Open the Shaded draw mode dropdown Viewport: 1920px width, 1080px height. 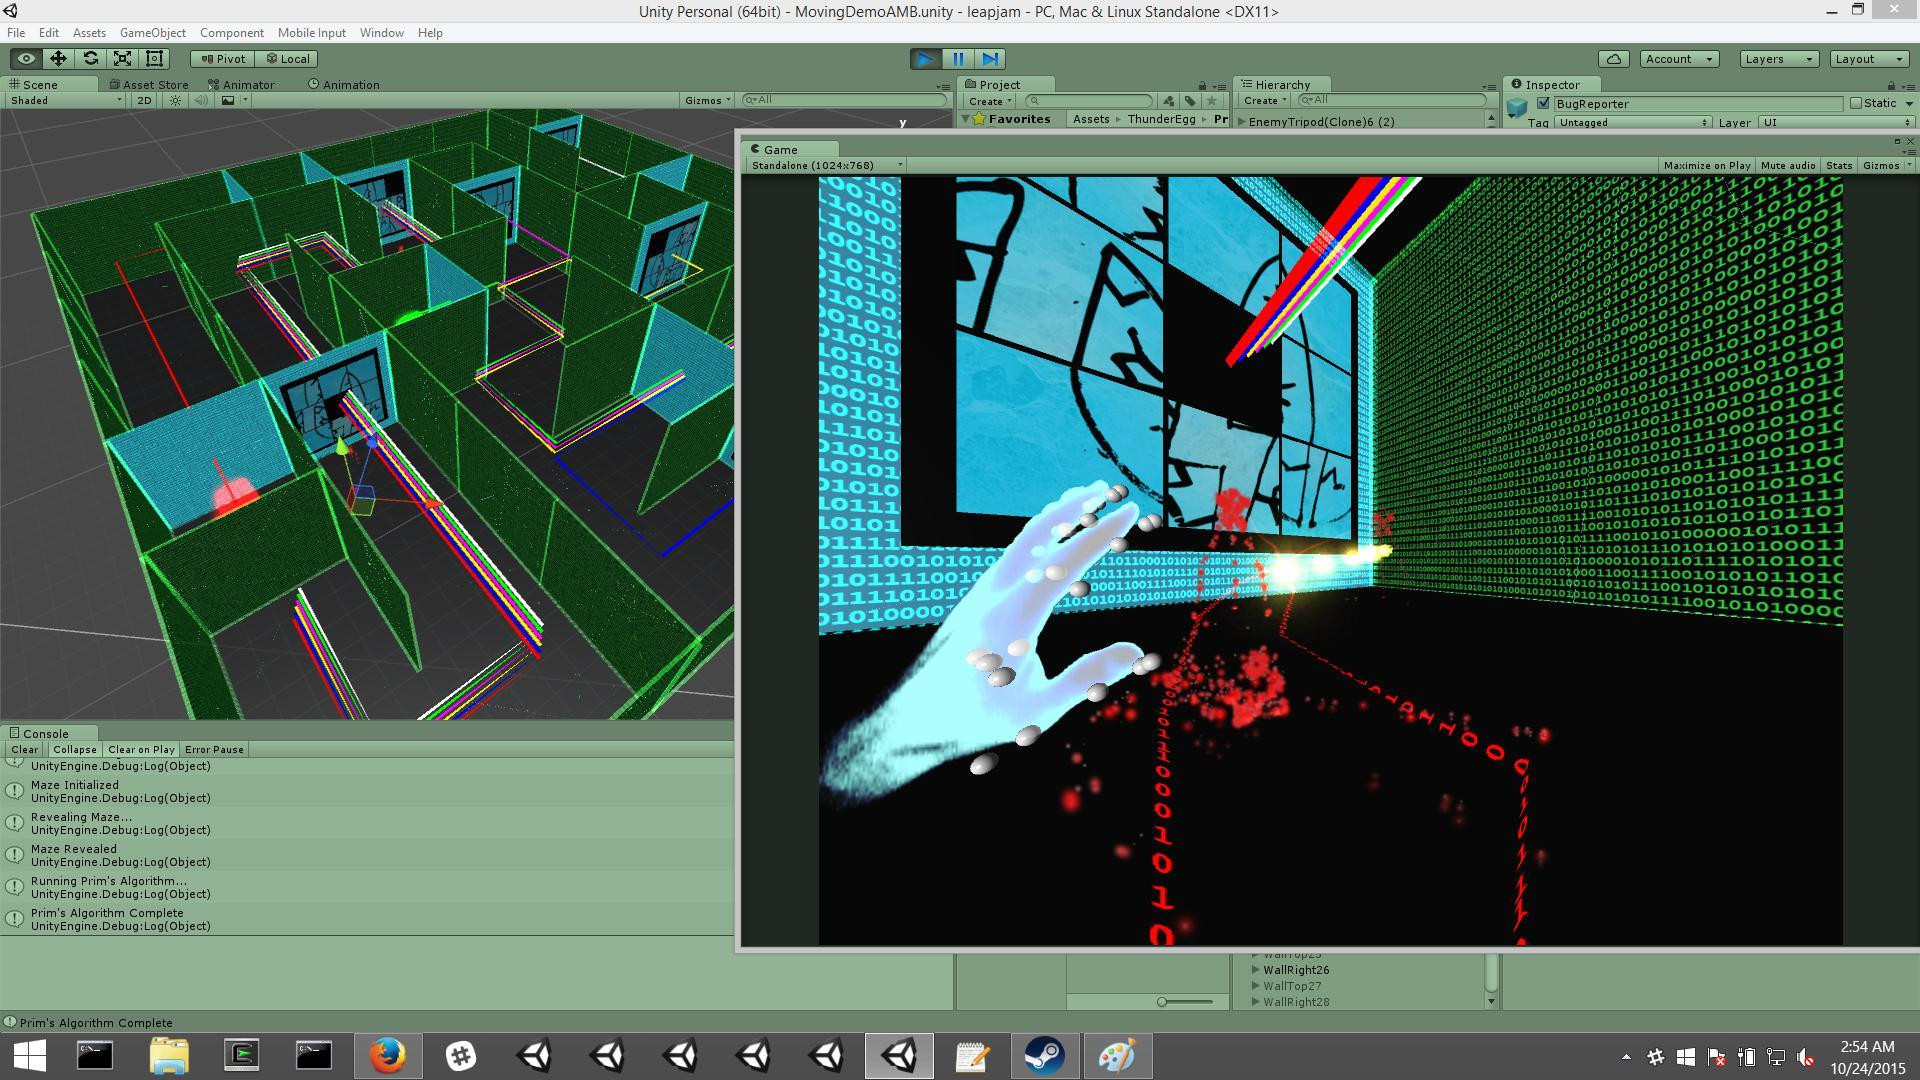[x=66, y=100]
